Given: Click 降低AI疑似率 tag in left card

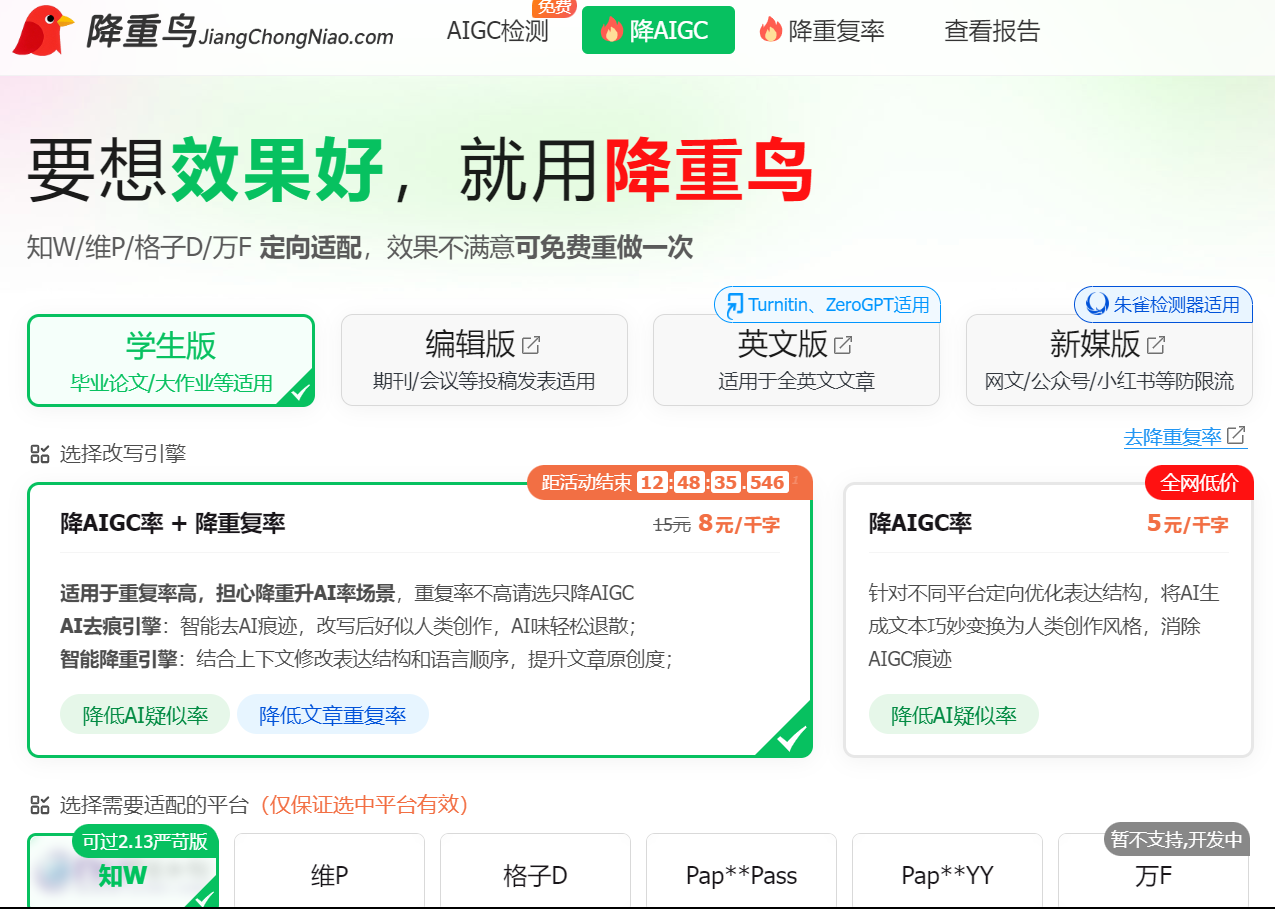Looking at the screenshot, I should pos(145,715).
